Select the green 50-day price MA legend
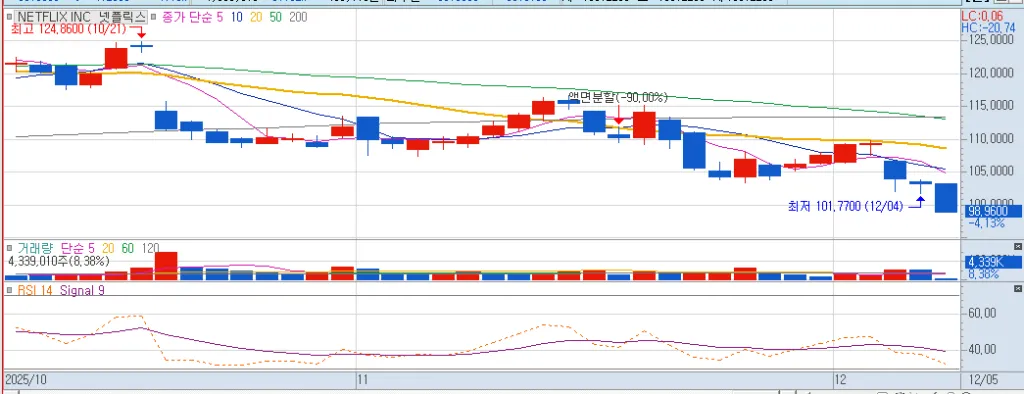Screen dimensions: 1024x394 click(x=275, y=17)
